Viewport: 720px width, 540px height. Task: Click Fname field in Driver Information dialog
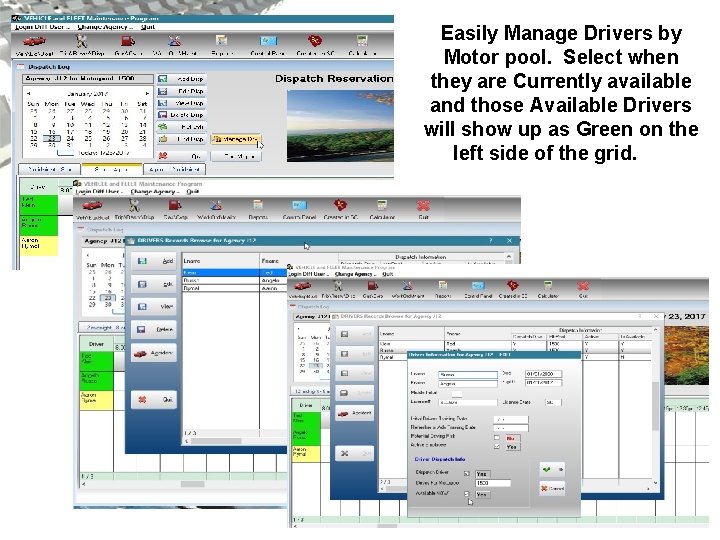(x=467, y=383)
